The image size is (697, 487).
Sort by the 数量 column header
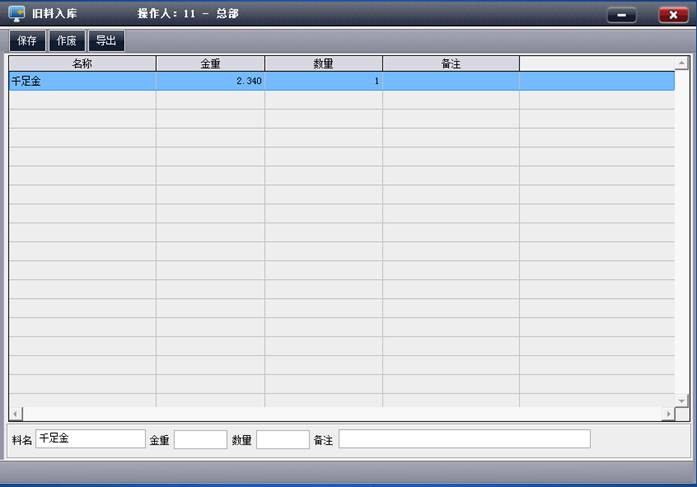point(323,64)
